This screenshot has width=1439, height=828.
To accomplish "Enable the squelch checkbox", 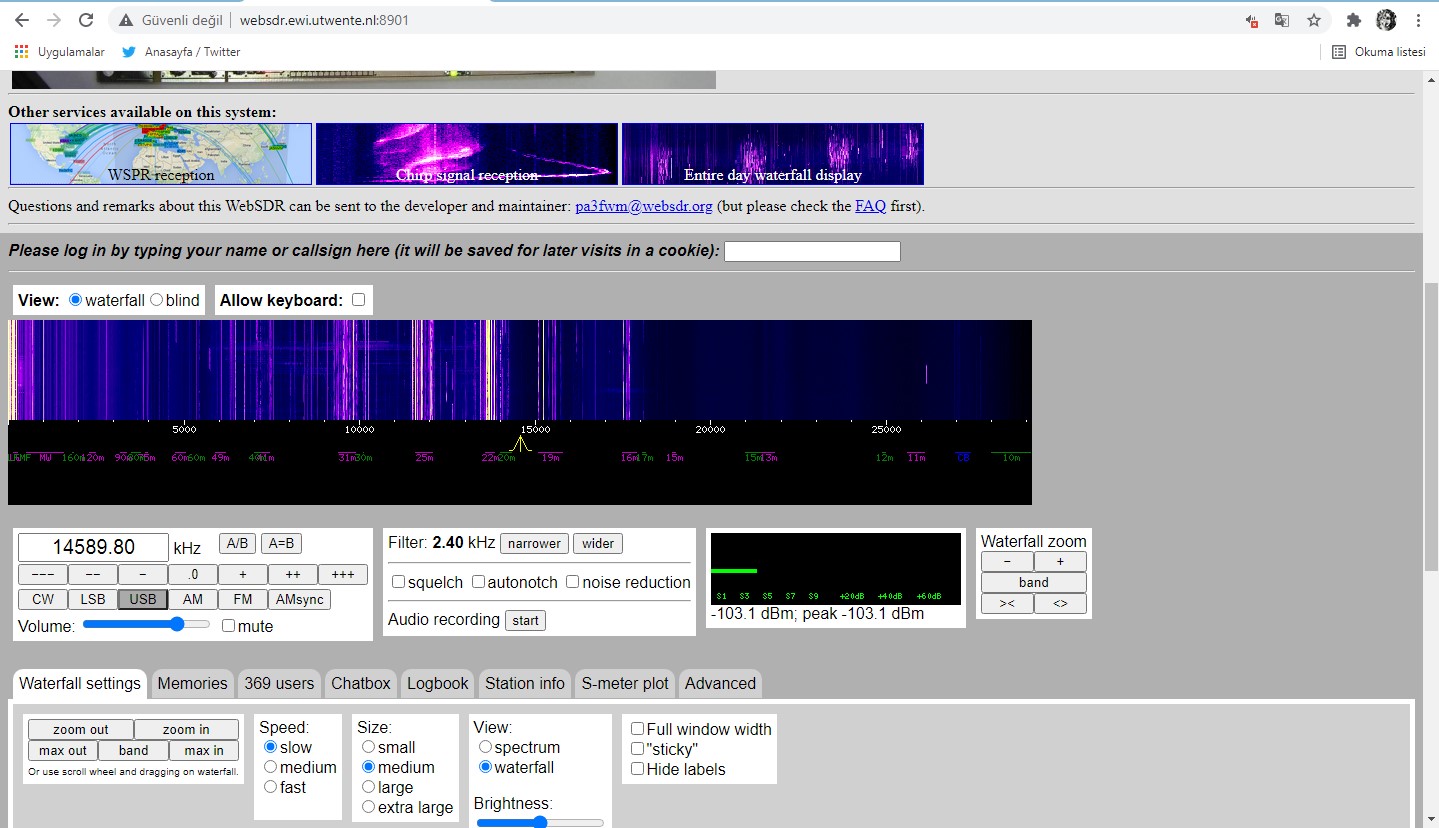I will (398, 582).
